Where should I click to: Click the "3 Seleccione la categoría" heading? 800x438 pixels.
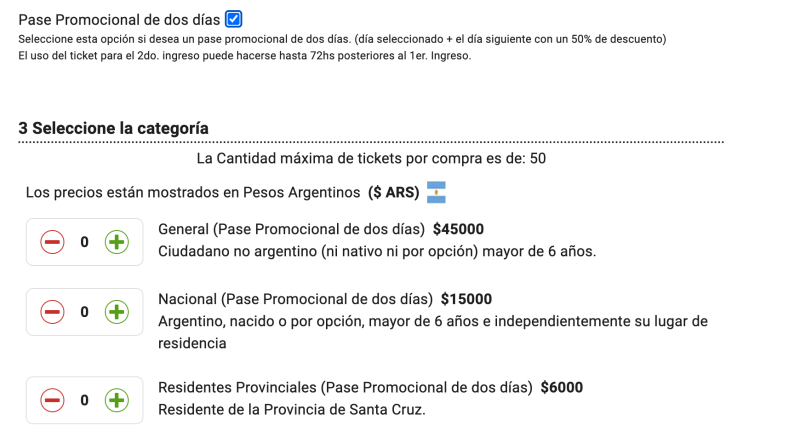click(x=113, y=128)
